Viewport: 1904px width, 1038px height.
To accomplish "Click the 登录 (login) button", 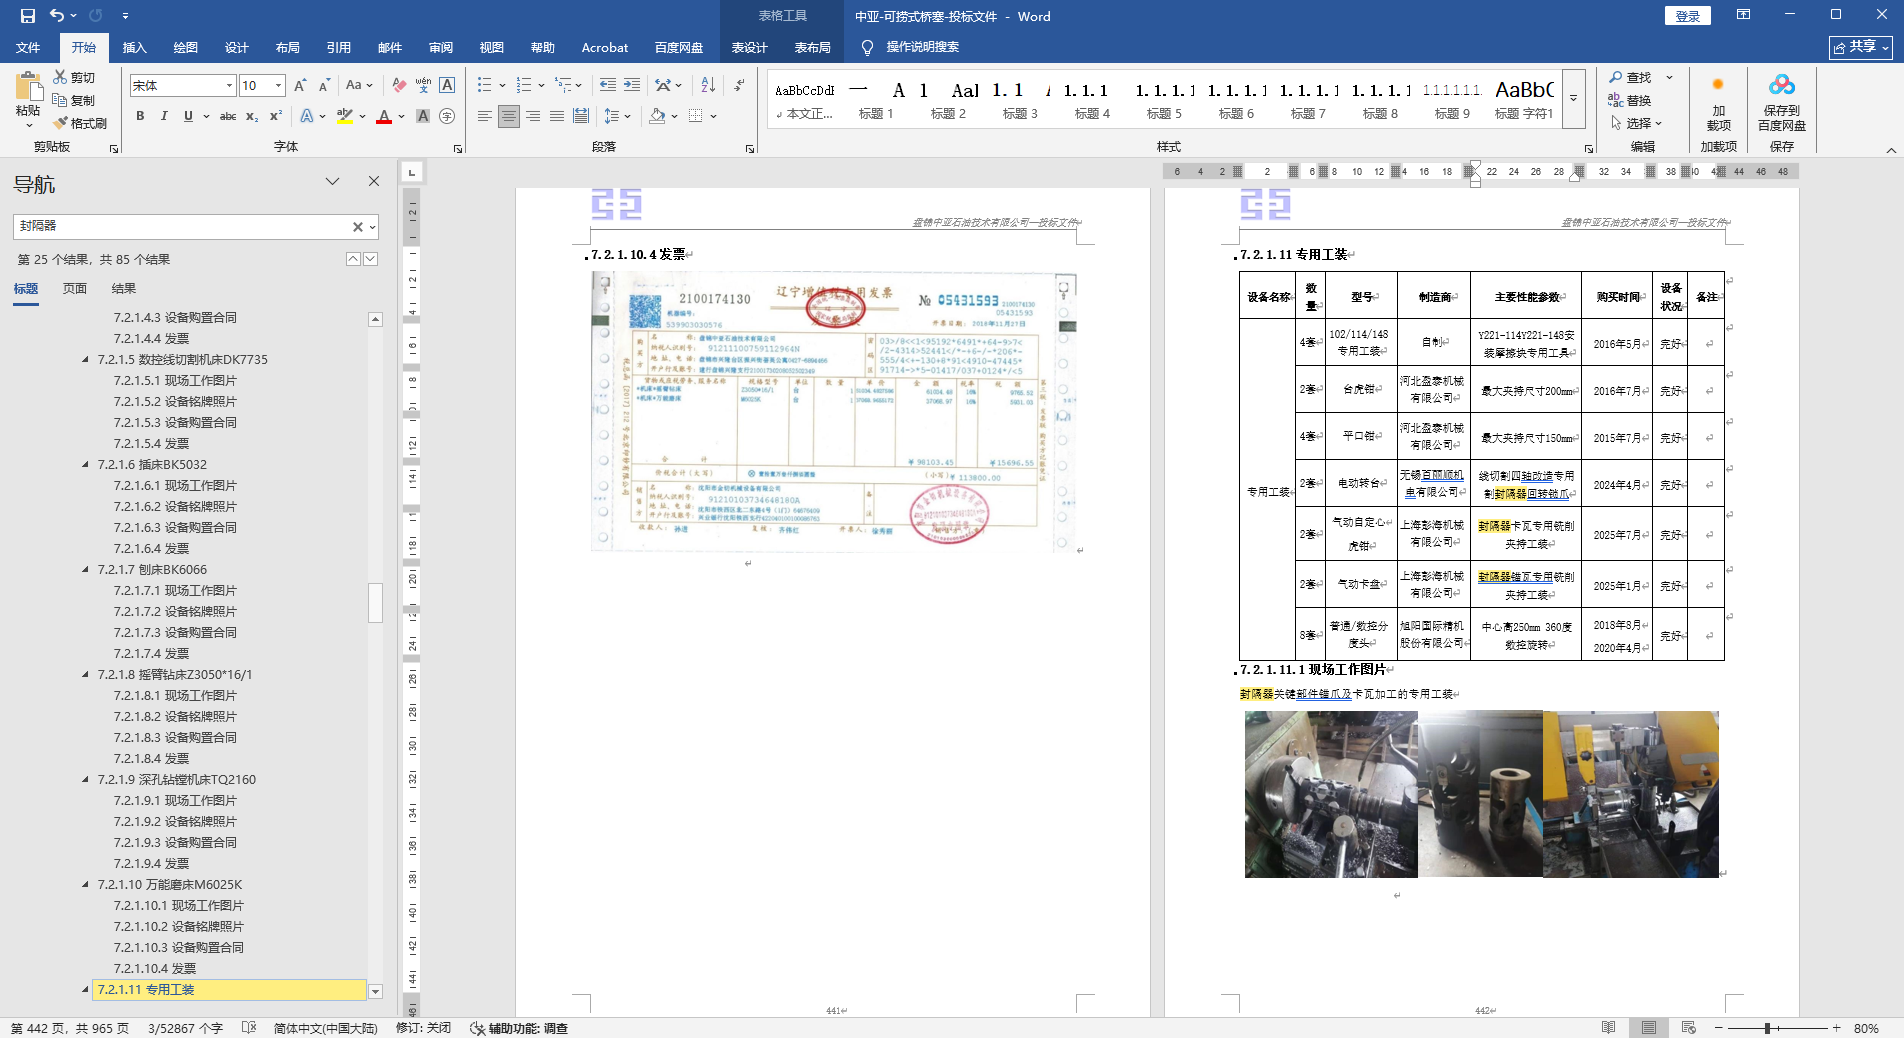I will point(1687,16).
